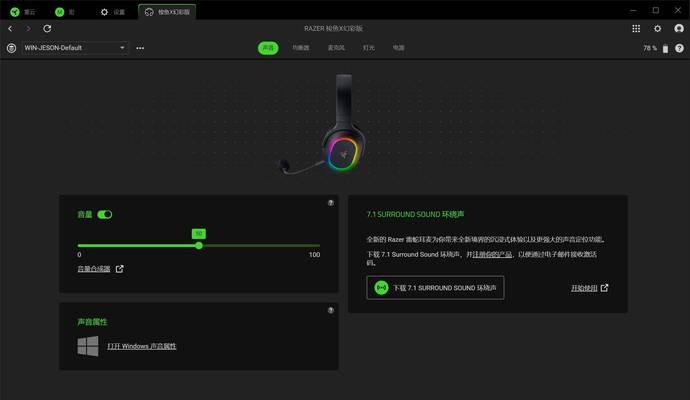This screenshot has width=690, height=400.
Task: Minimize the Synapse window
Action: tap(633, 10)
